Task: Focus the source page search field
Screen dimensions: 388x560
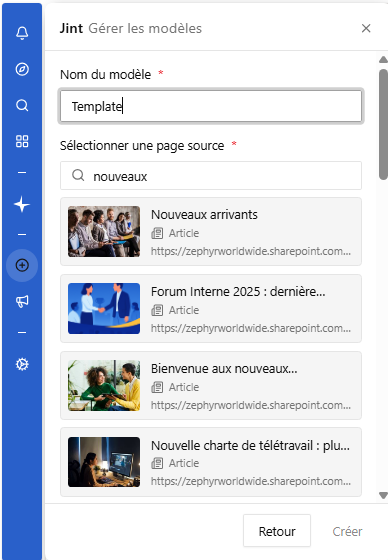Action: [211, 176]
